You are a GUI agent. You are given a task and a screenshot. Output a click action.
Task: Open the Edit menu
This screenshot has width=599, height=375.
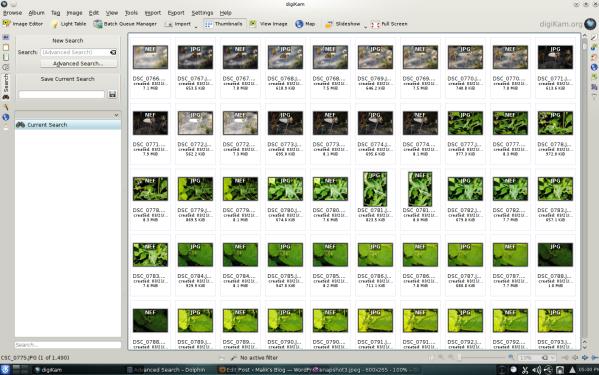94,13
